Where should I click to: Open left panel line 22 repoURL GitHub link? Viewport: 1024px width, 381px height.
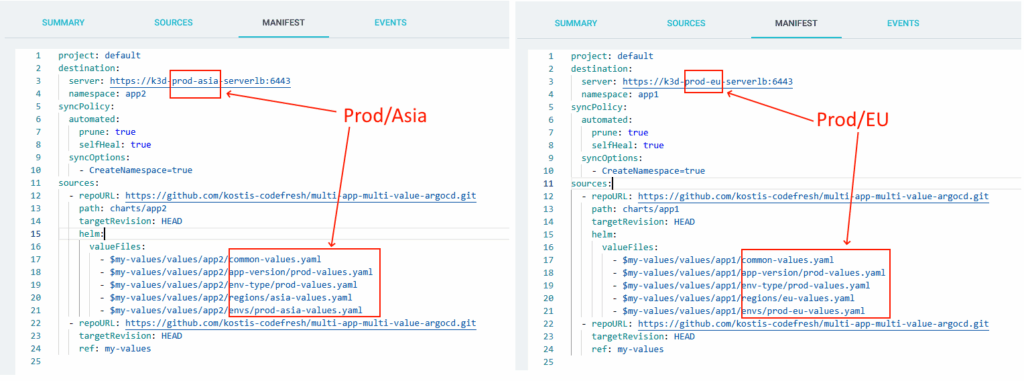[x=300, y=323]
